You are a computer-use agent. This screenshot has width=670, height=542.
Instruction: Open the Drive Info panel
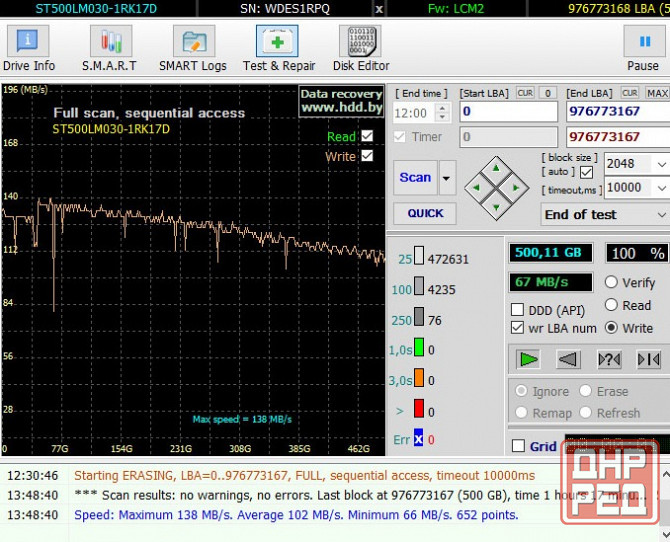28,48
